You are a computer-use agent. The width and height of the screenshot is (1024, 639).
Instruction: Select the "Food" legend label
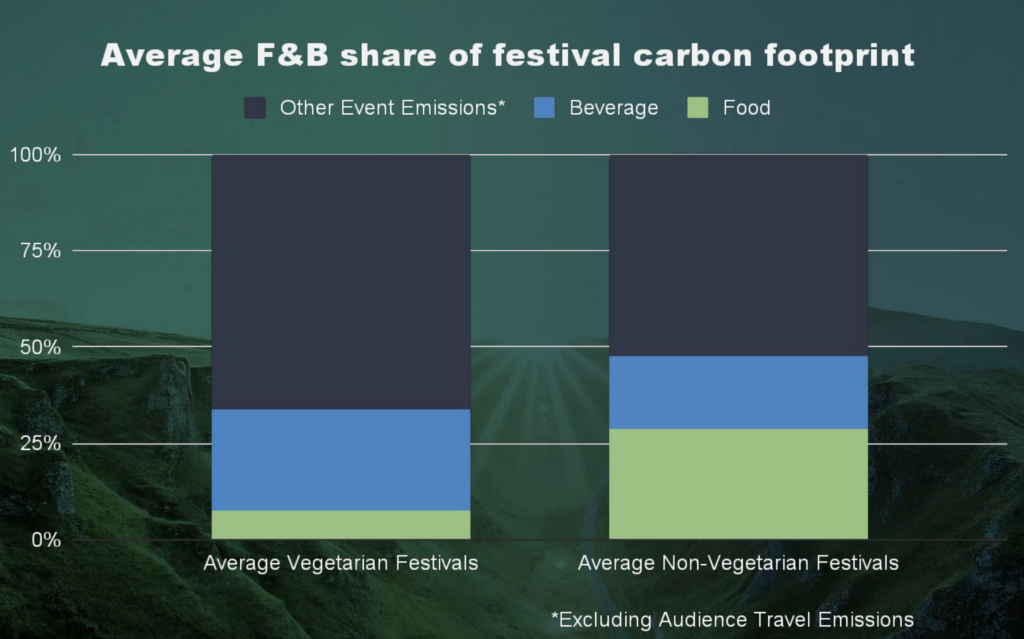[747, 108]
